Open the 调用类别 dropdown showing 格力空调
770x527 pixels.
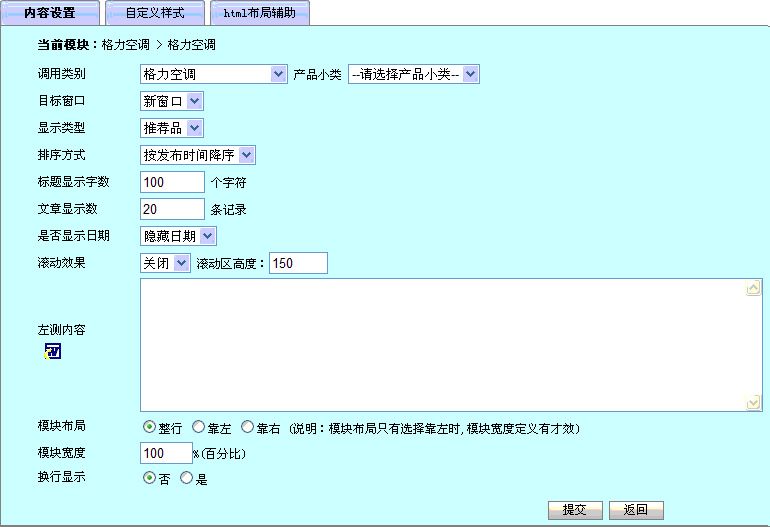coord(214,74)
